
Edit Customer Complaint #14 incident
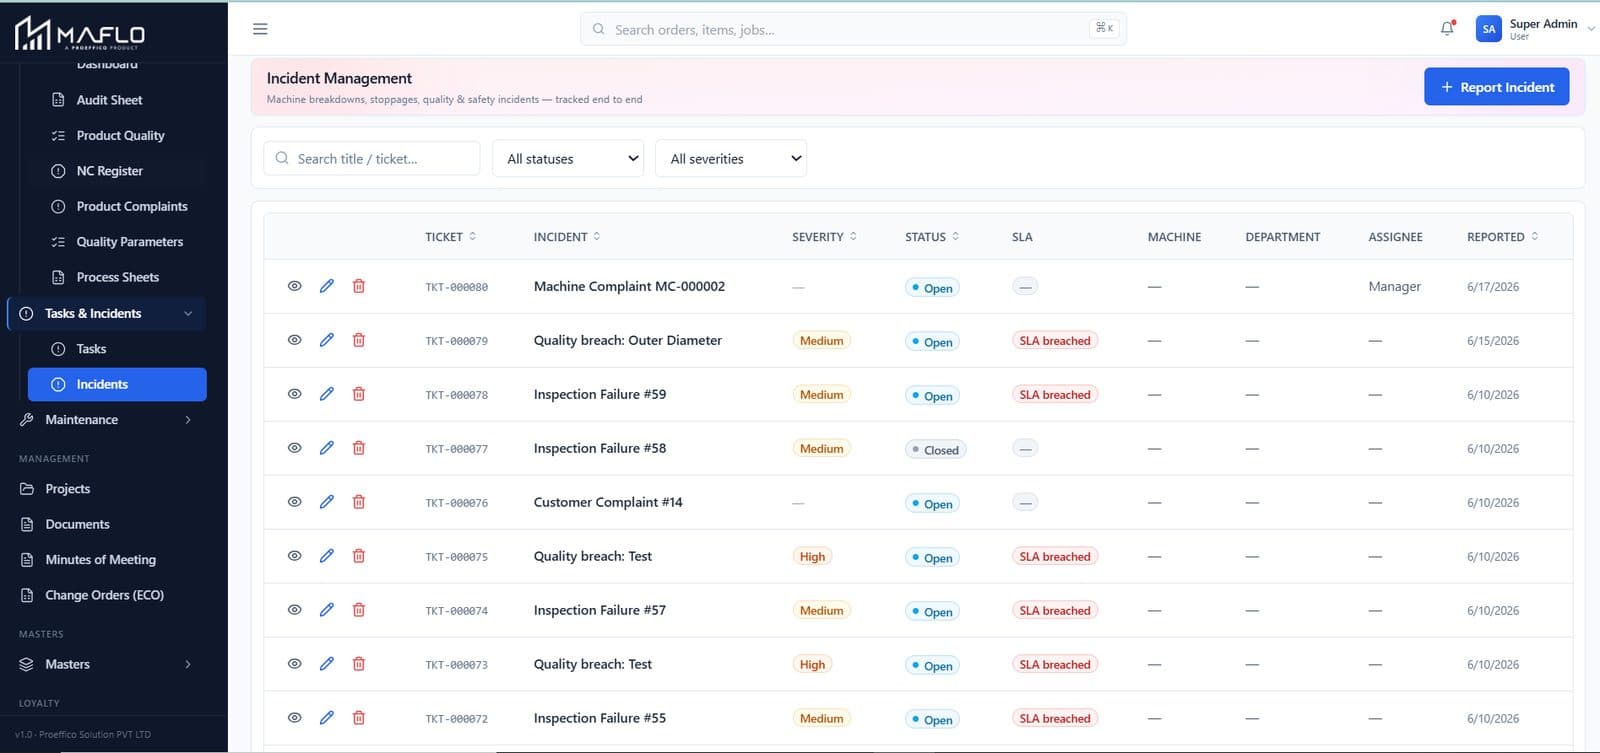[327, 502]
